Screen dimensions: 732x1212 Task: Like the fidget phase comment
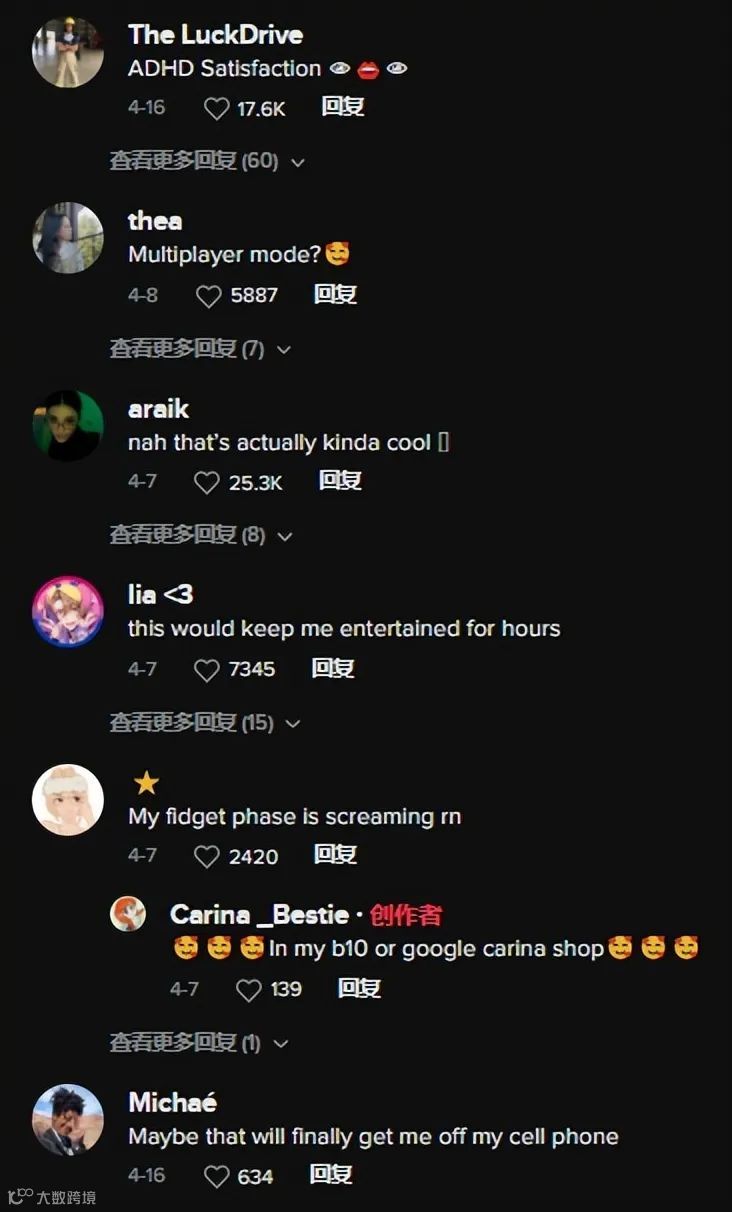coord(206,857)
